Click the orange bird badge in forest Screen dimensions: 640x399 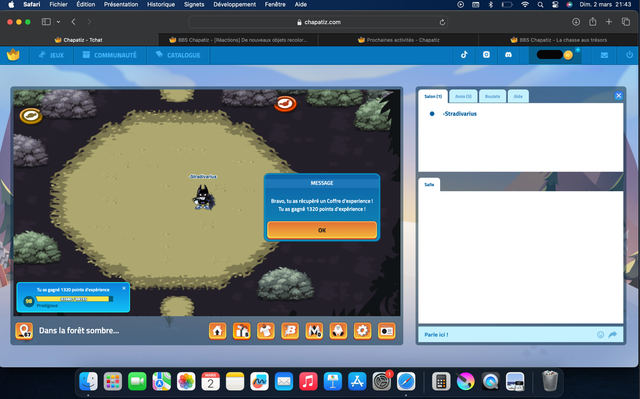click(285, 104)
